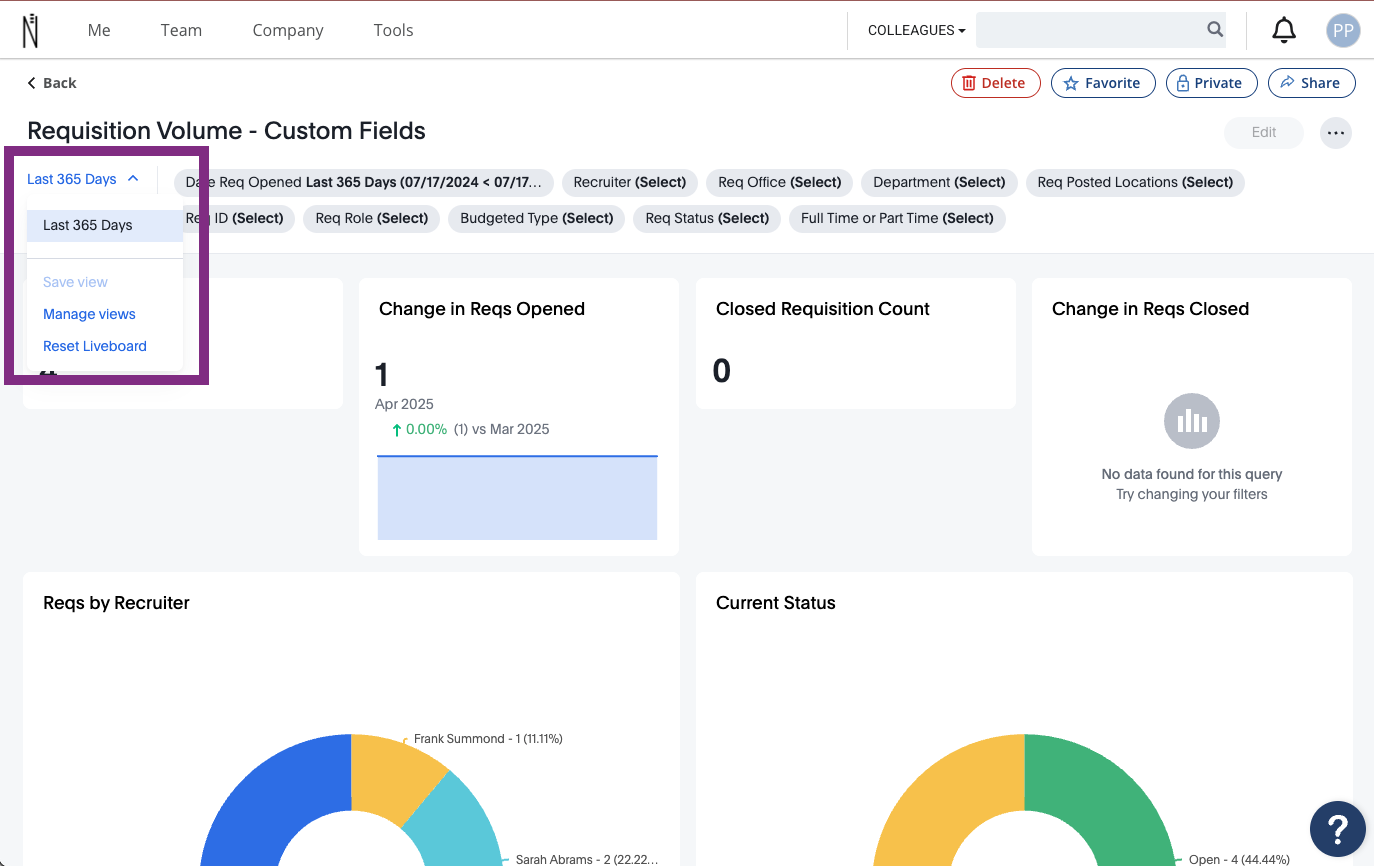
Task: Open the help question mark bubble
Action: point(1338,829)
